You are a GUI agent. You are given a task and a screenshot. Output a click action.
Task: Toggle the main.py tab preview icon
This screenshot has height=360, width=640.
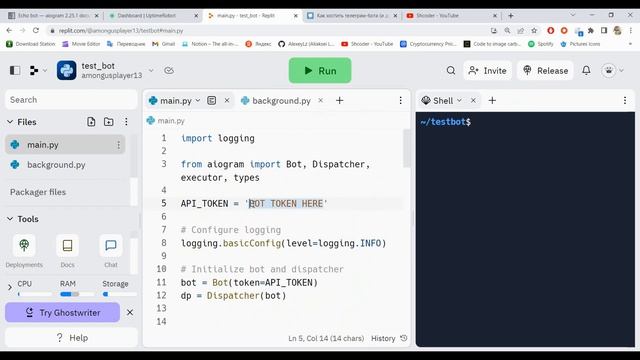[211, 100]
